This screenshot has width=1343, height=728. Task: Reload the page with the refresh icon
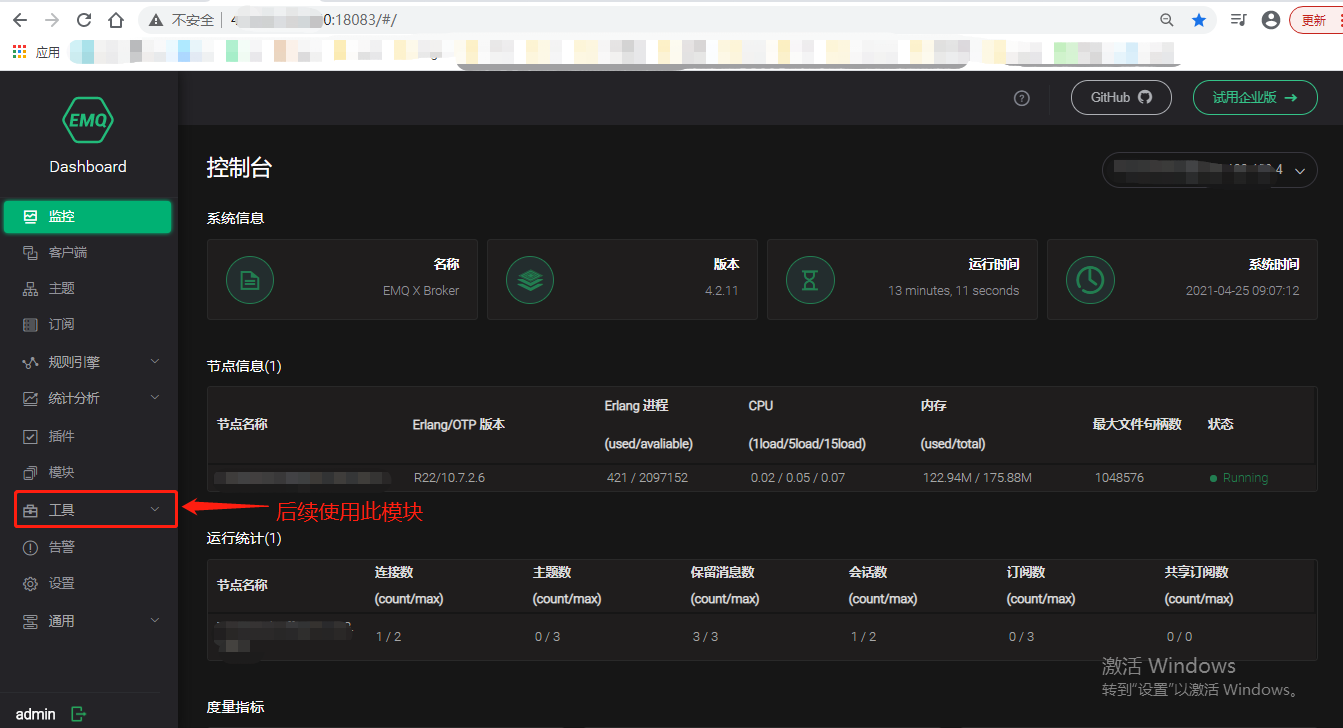pos(84,20)
